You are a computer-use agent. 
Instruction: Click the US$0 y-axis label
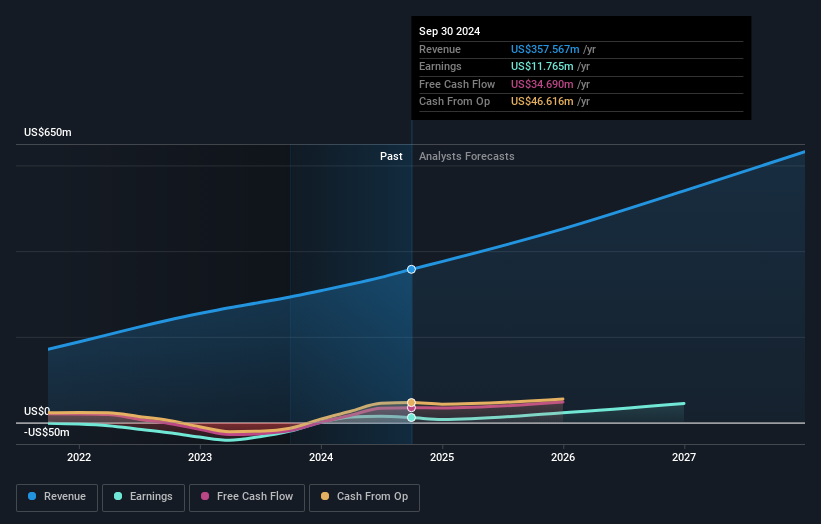coord(37,411)
